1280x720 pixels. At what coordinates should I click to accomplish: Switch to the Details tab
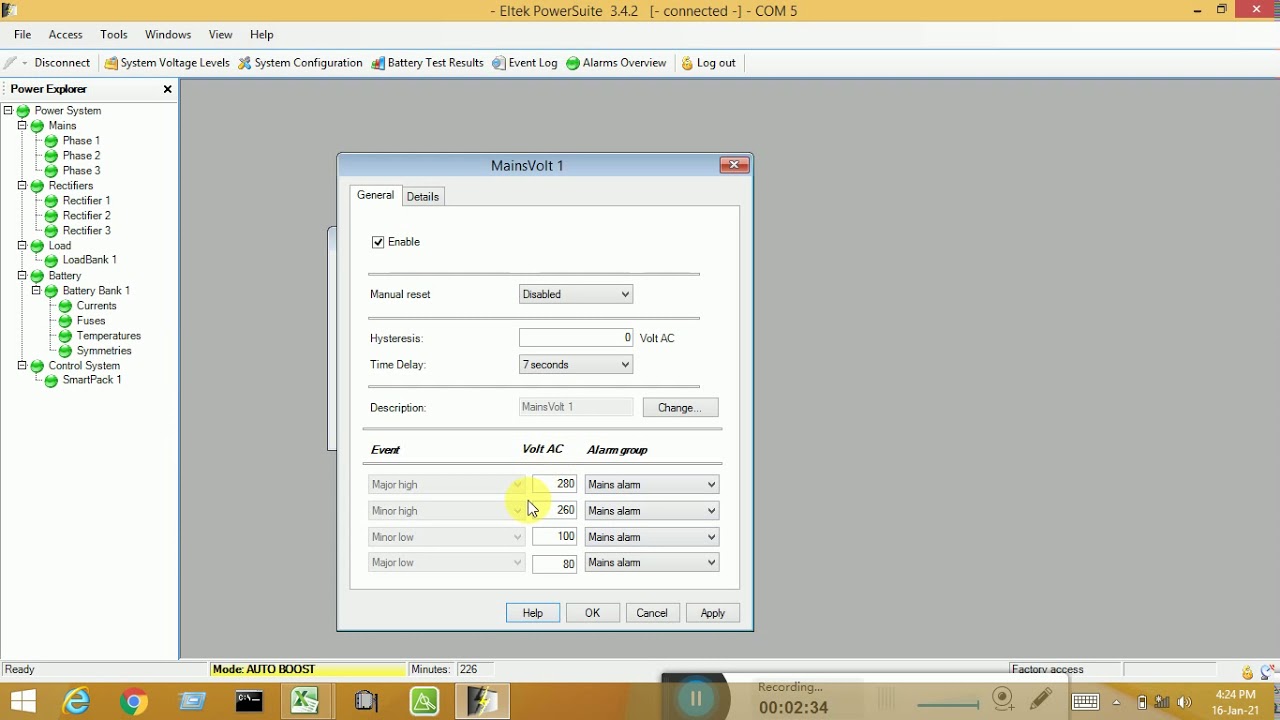[x=423, y=197]
